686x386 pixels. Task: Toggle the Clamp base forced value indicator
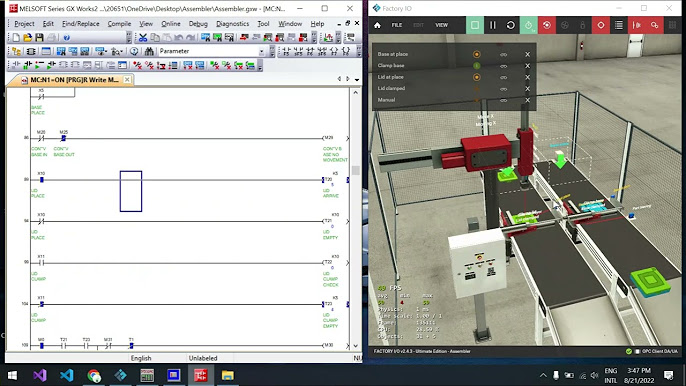(x=476, y=66)
